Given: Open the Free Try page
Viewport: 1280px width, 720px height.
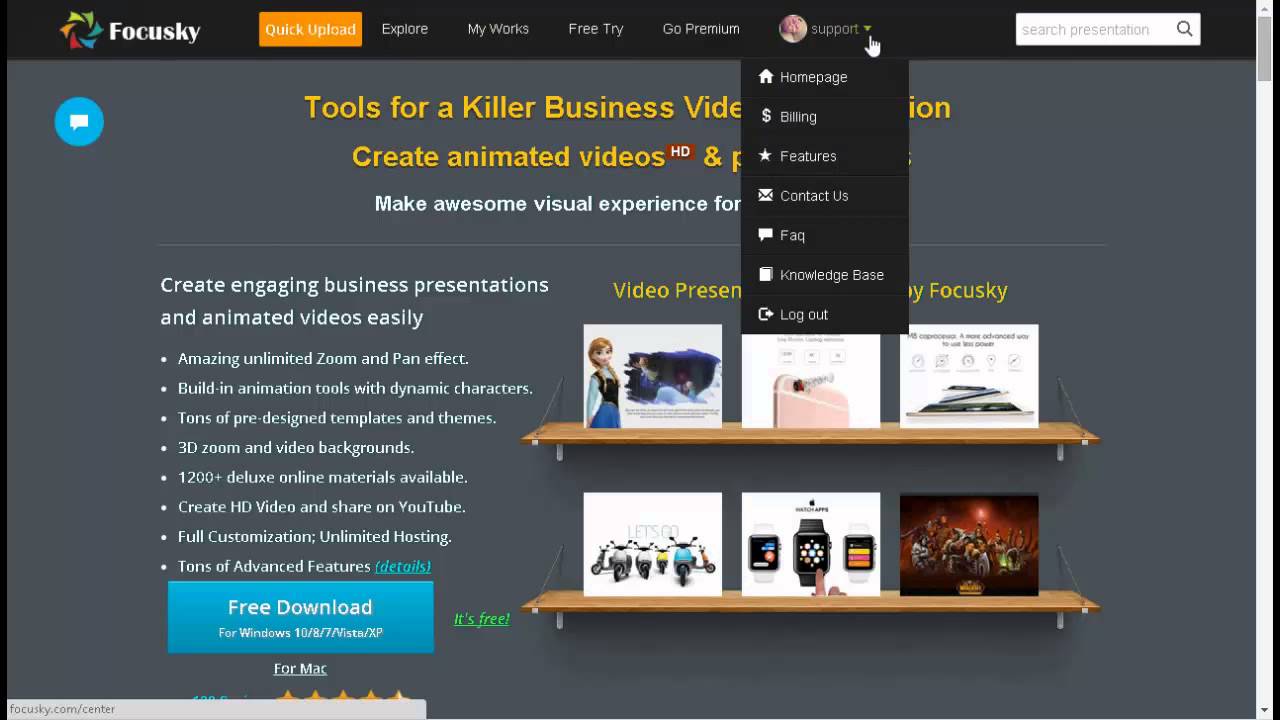Looking at the screenshot, I should point(596,29).
